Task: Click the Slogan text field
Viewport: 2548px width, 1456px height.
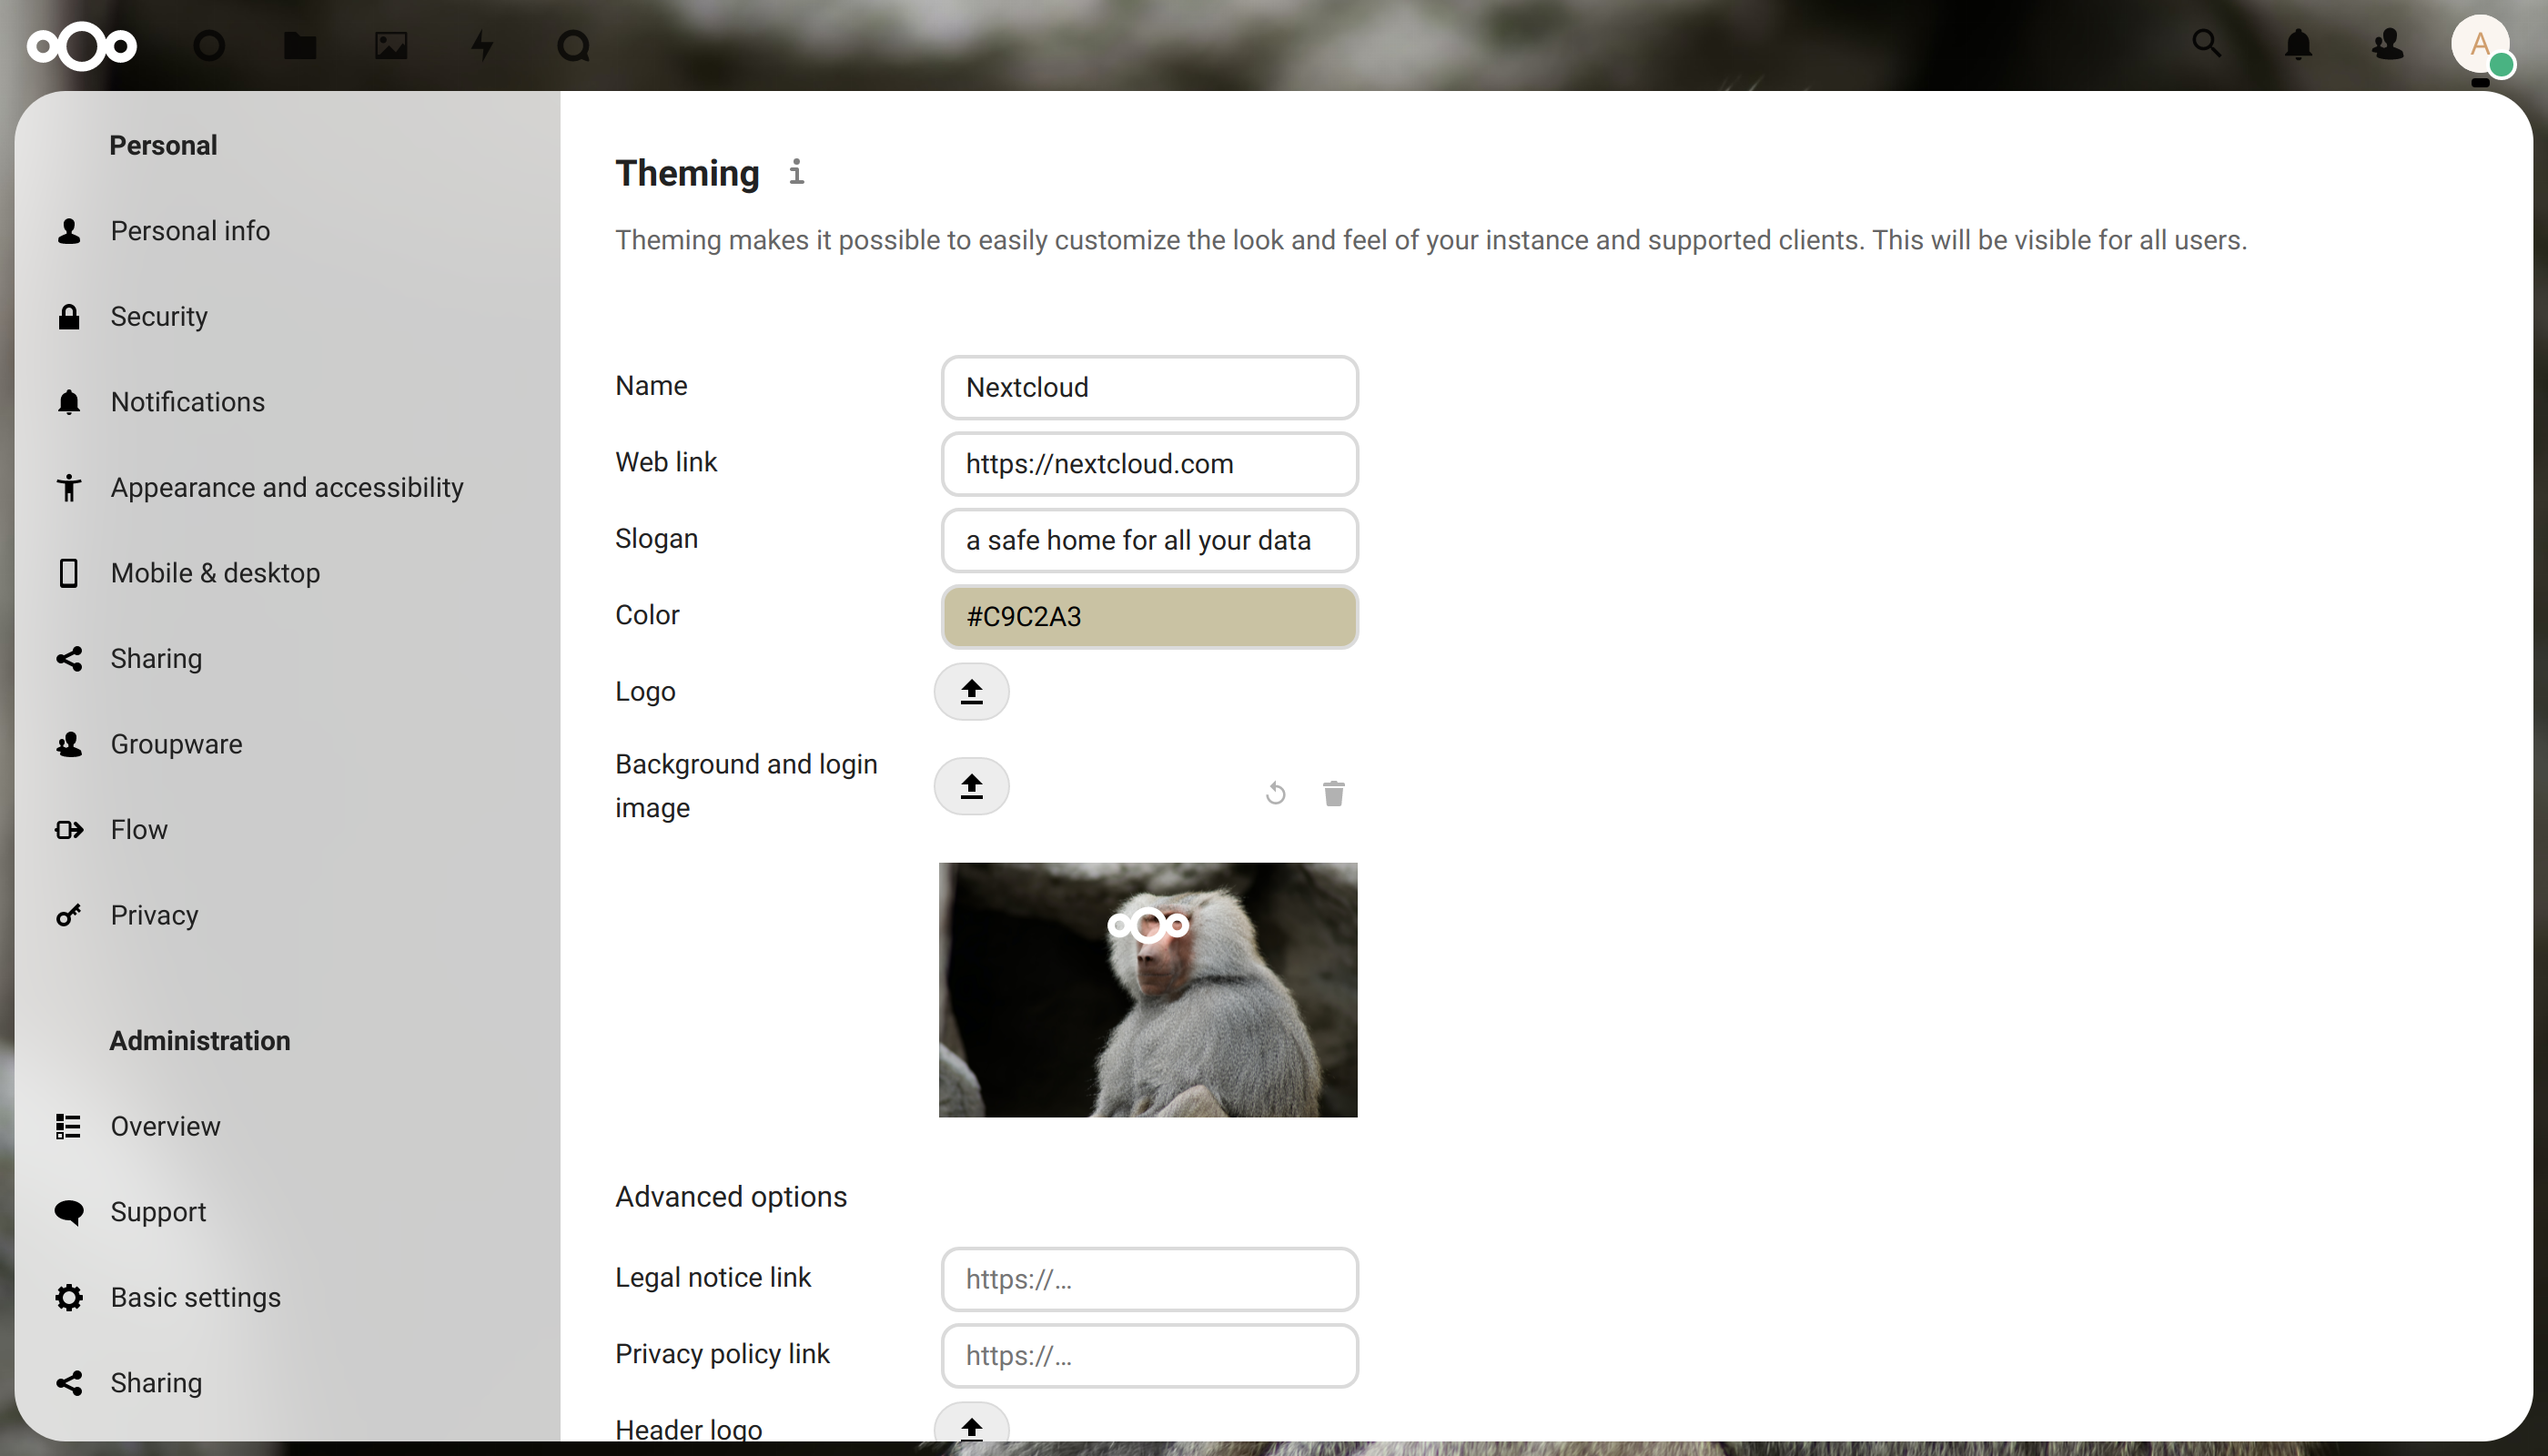Action: [1149, 540]
